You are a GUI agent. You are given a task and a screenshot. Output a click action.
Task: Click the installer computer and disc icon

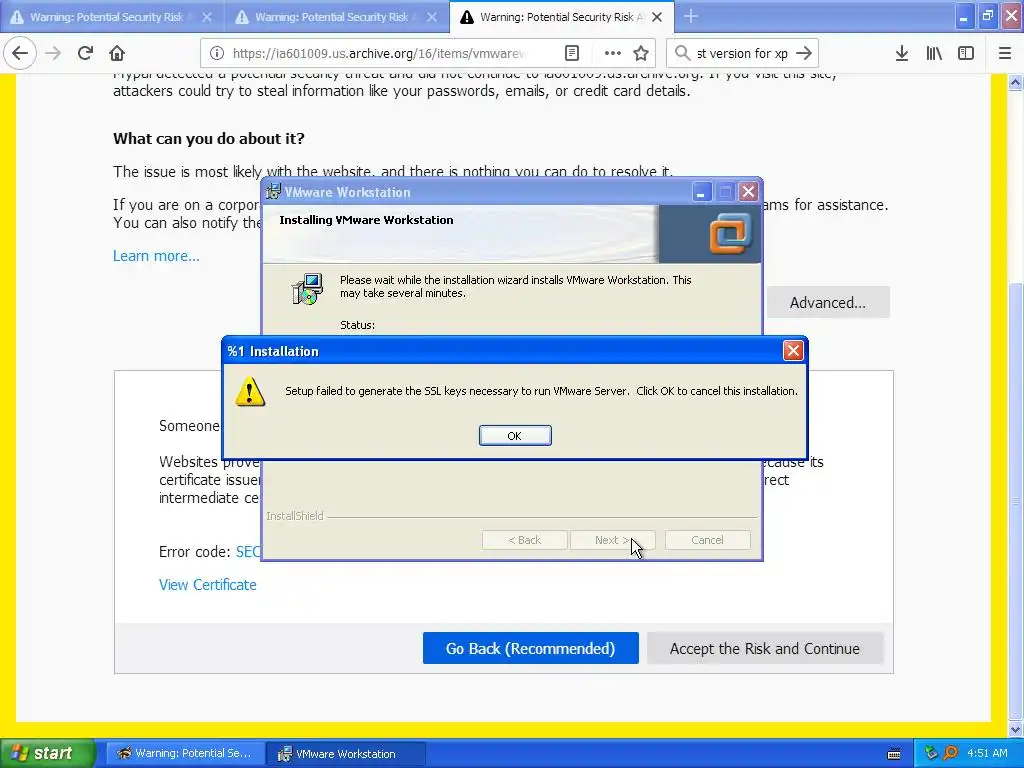click(307, 289)
